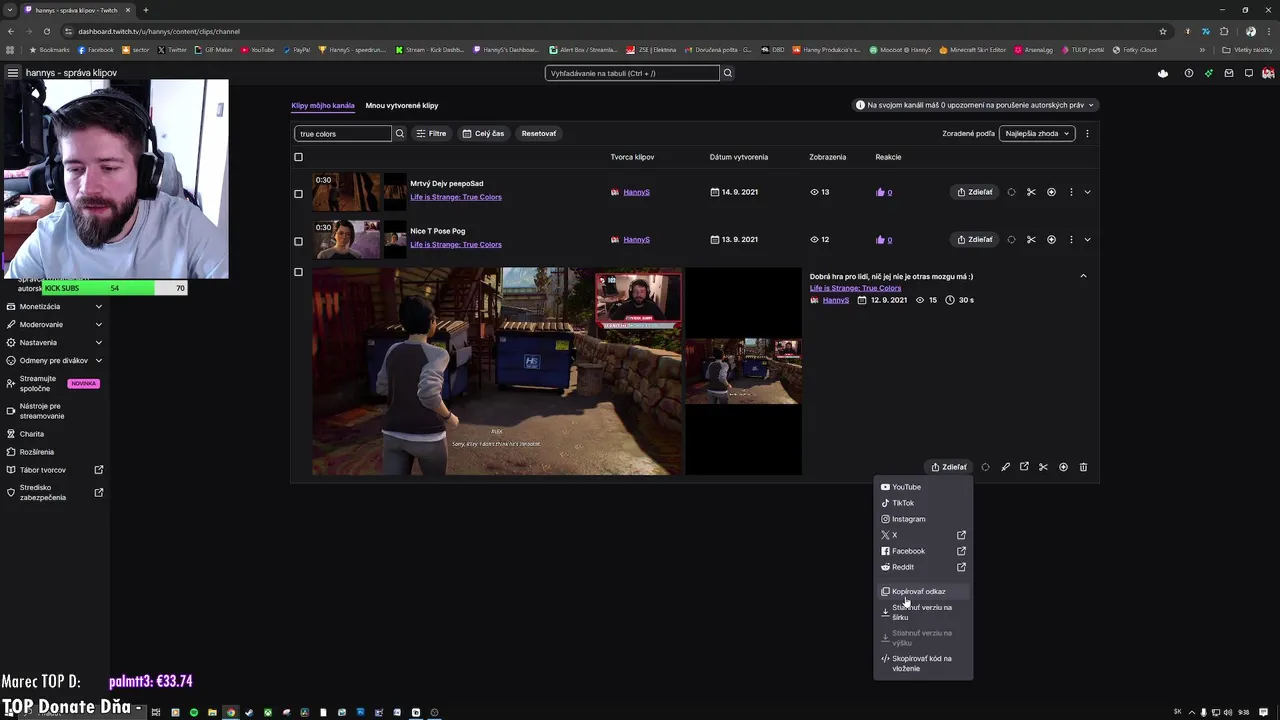This screenshot has width=1280, height=720.
Task: Choose Facebook in the share menu
Action: point(923,551)
